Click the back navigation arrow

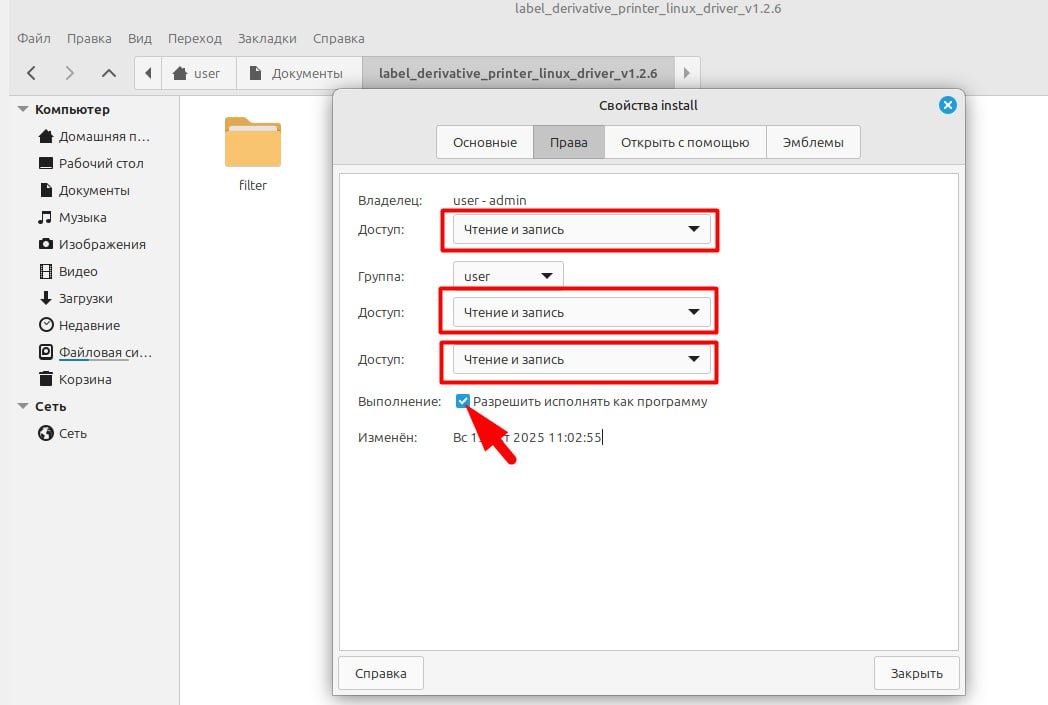(32, 73)
